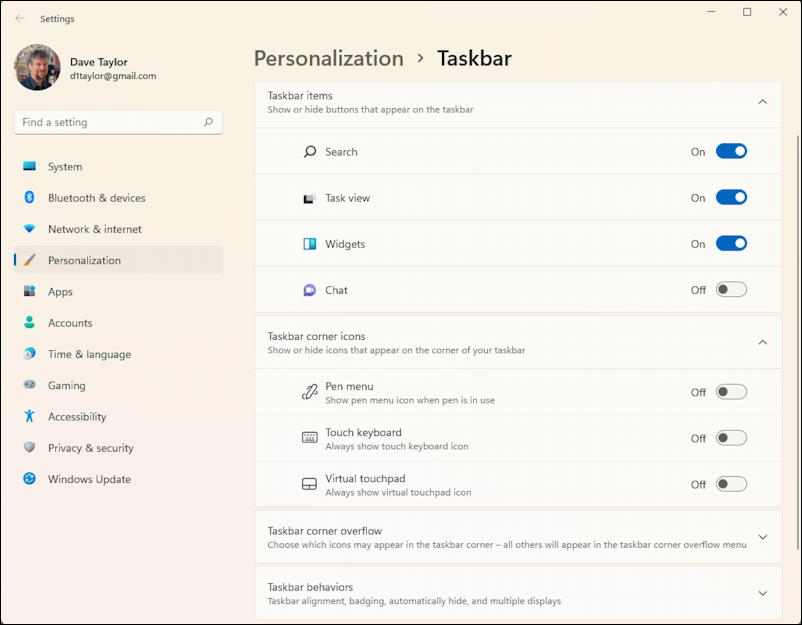802x625 pixels.
Task: Click the Gaming controller icon
Action: (x=30, y=385)
